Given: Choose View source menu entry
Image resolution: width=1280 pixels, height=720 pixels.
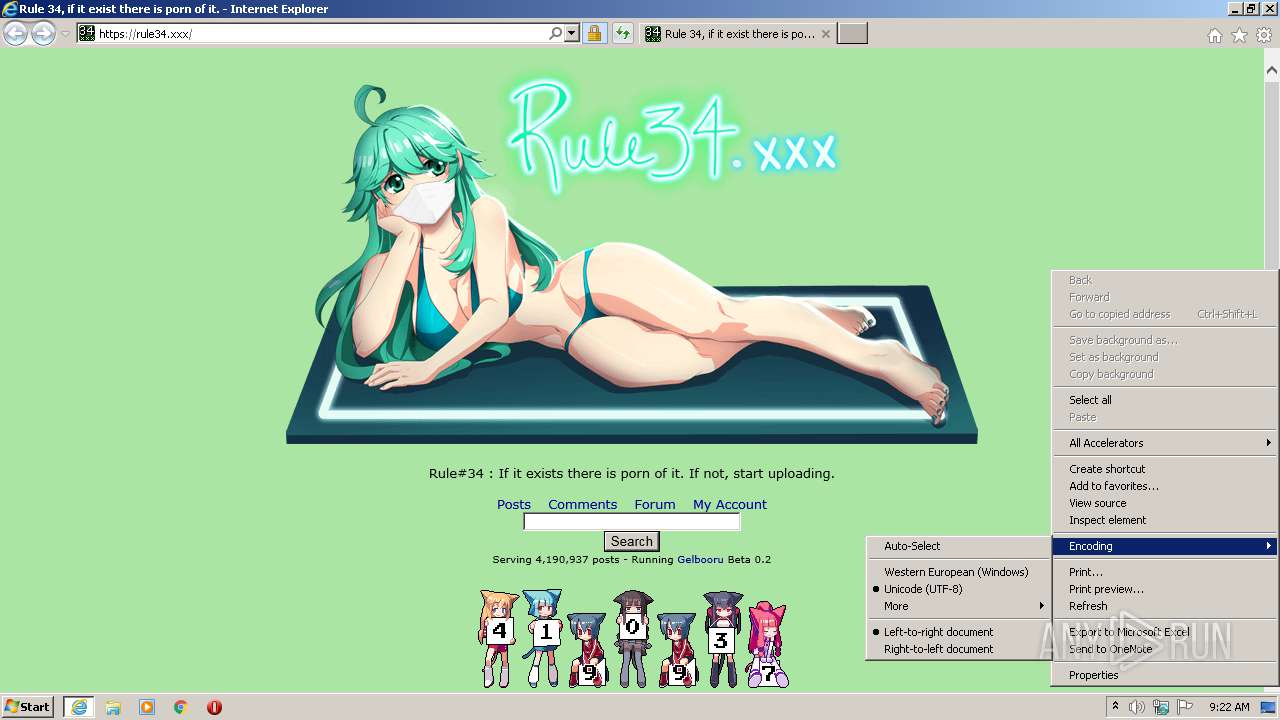Looking at the screenshot, I should [x=1165, y=503].
